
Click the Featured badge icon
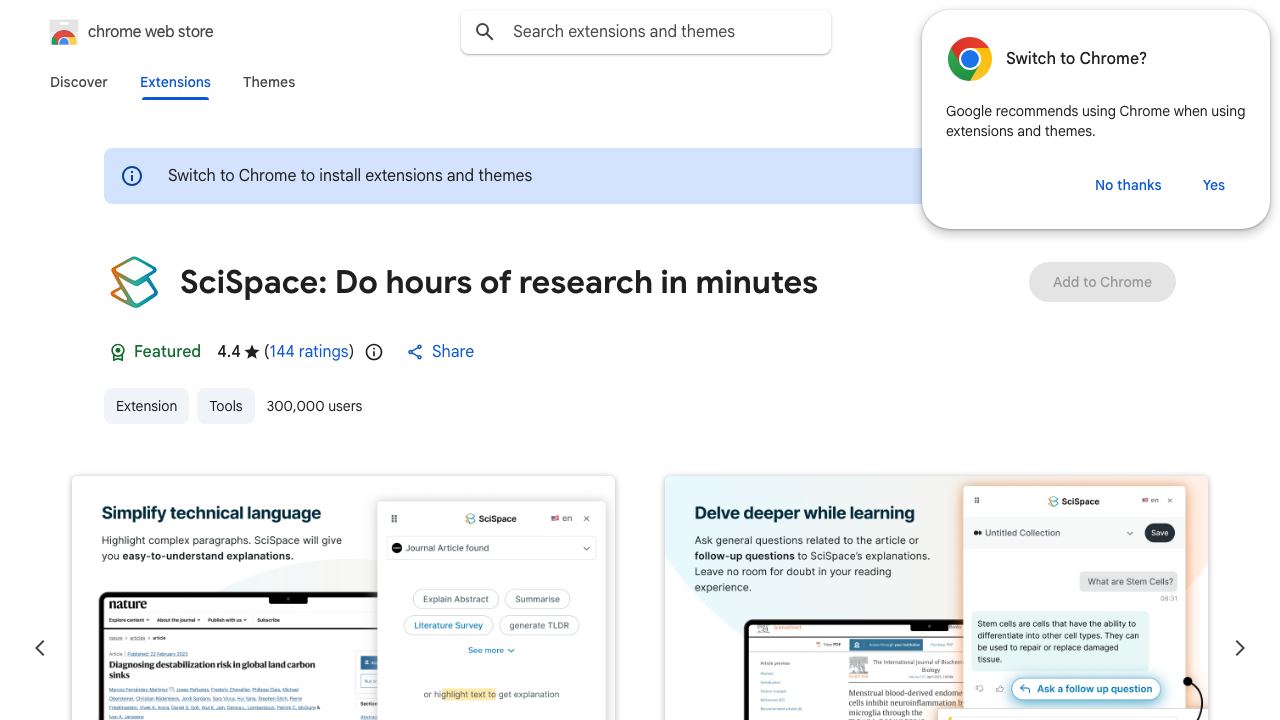[118, 352]
